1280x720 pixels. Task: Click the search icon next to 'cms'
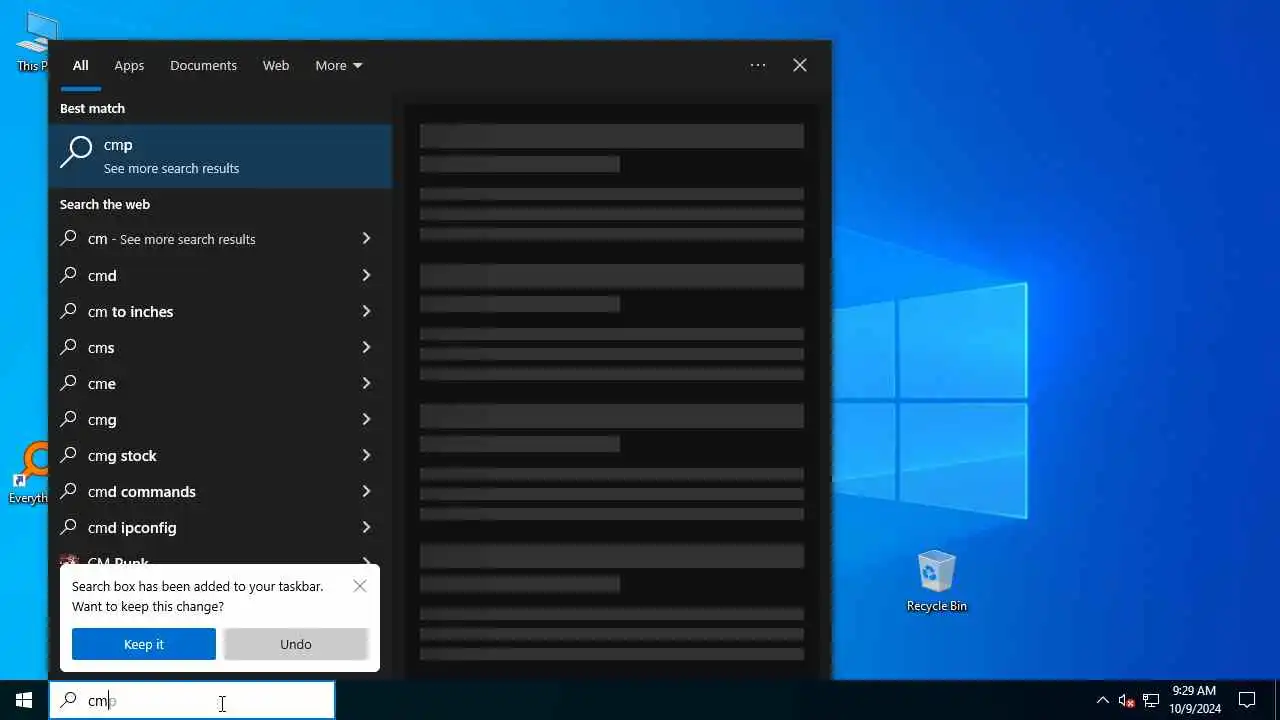(x=68, y=347)
